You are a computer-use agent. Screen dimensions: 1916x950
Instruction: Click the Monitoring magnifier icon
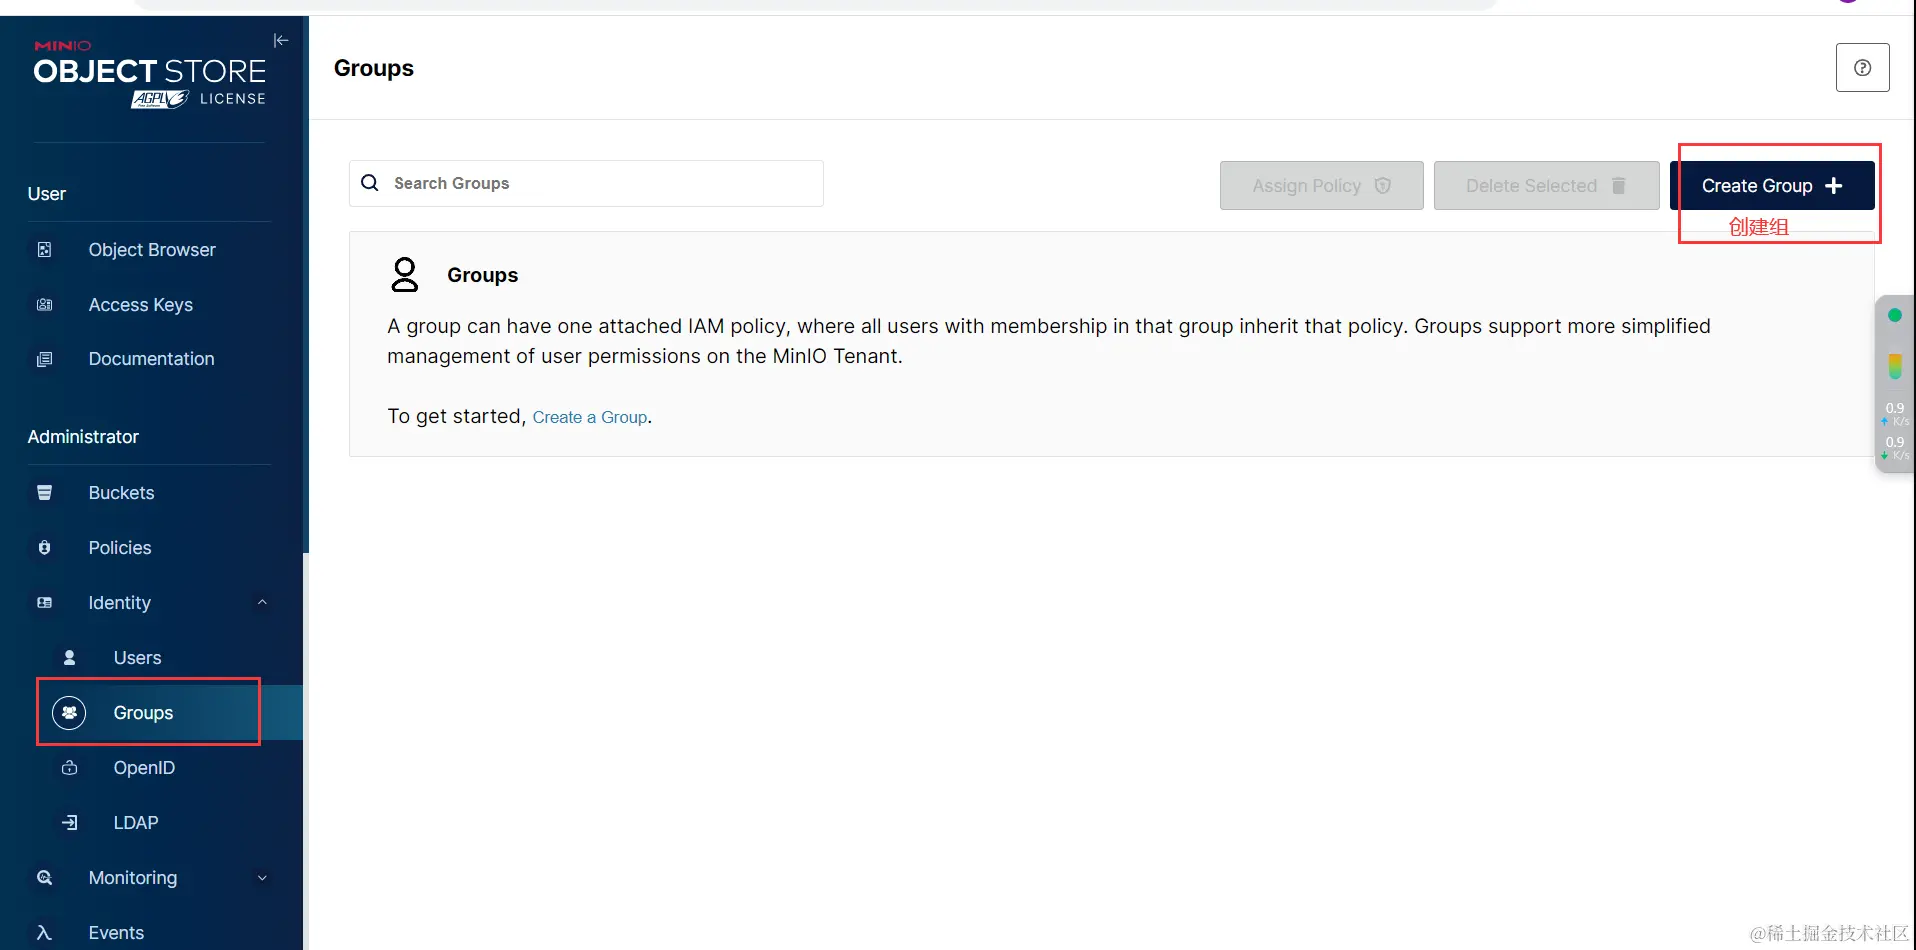(44, 878)
